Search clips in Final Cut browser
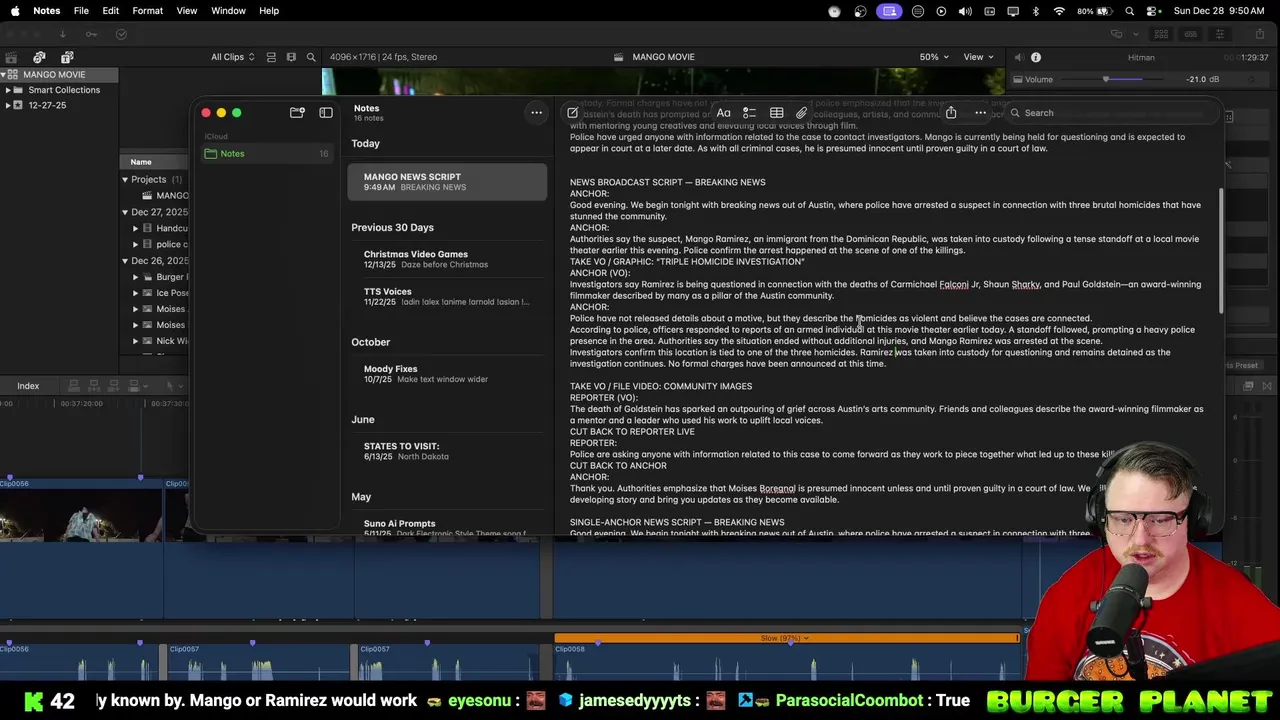 311,57
